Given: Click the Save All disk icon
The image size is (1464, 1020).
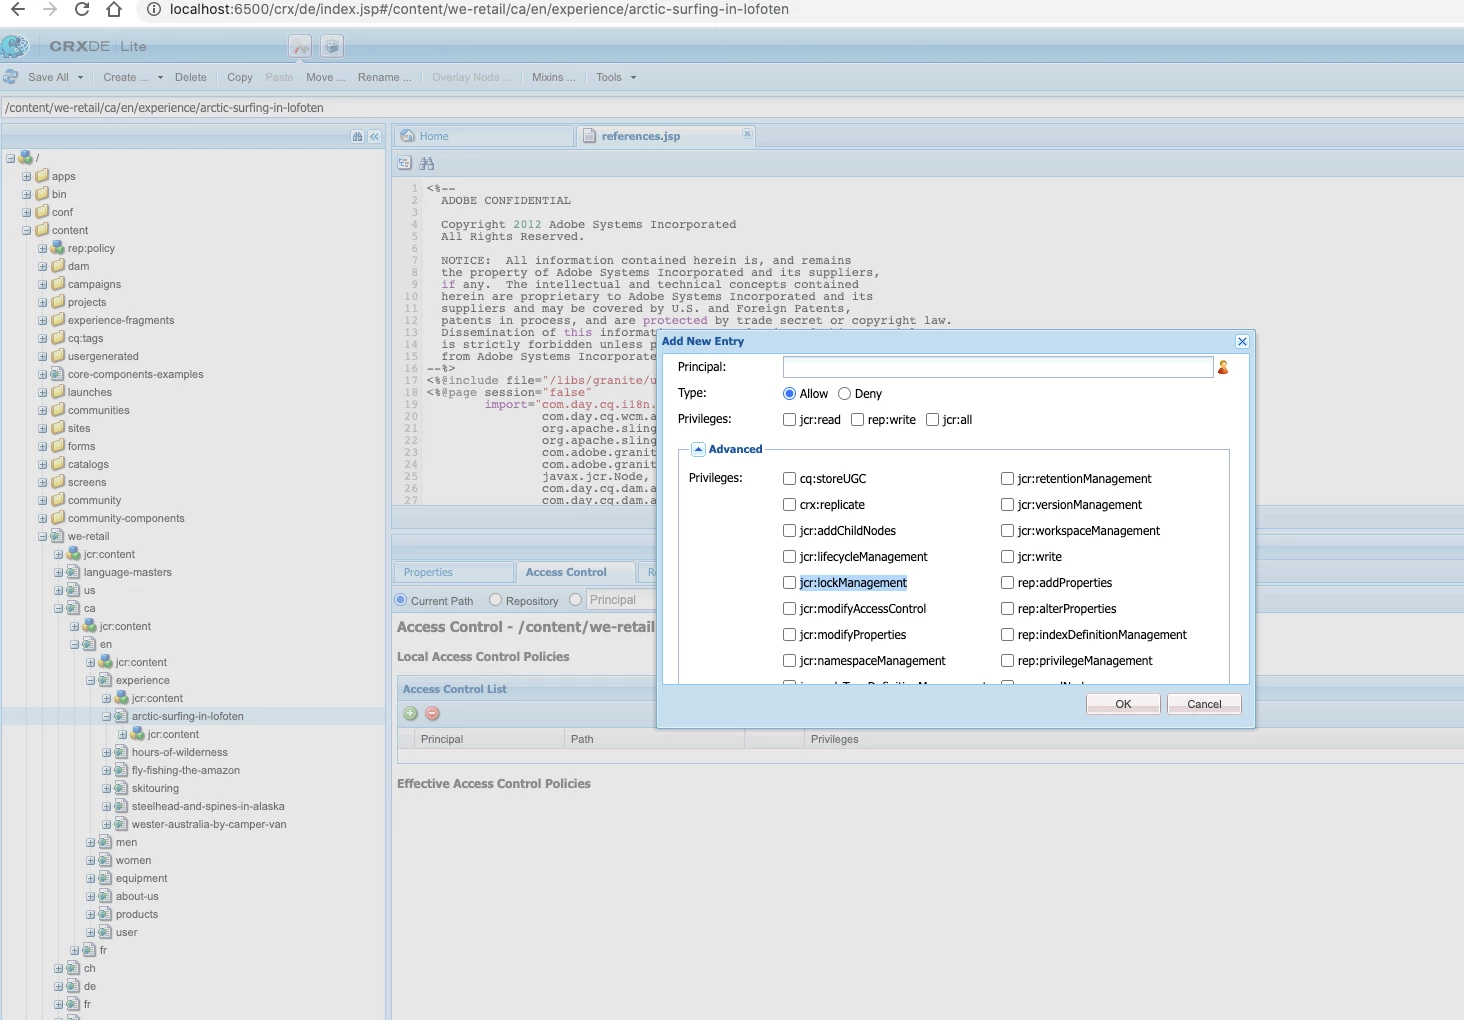Looking at the screenshot, I should pos(11,77).
